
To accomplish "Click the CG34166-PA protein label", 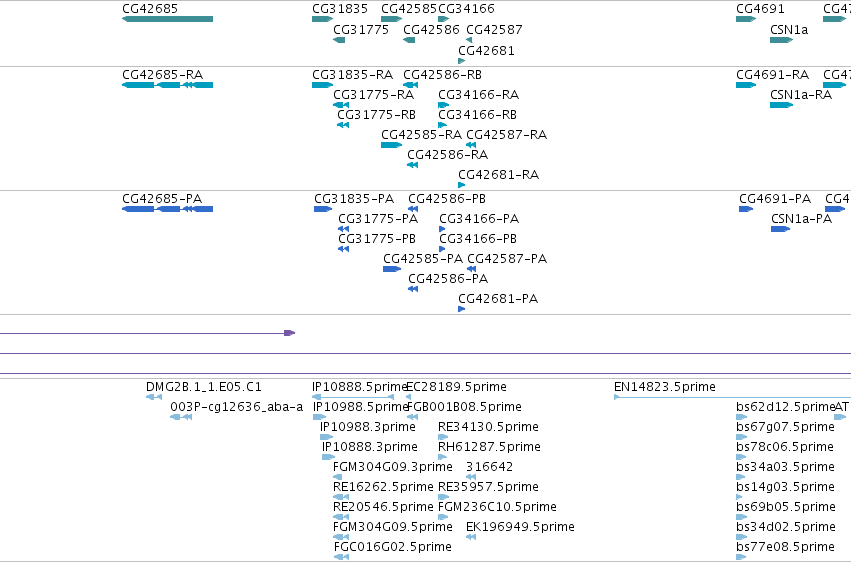I will [479, 219].
